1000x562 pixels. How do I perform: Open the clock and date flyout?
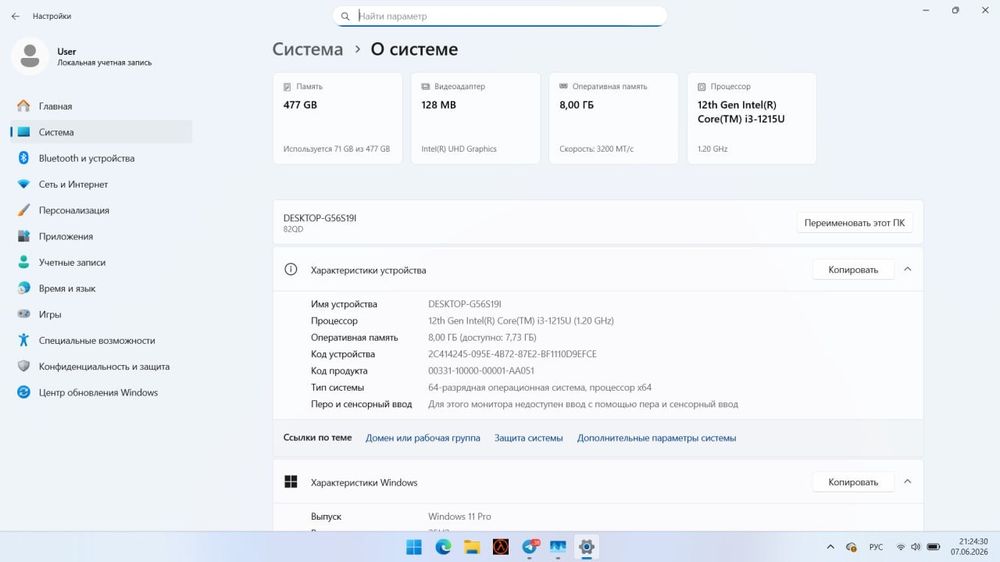pos(969,547)
